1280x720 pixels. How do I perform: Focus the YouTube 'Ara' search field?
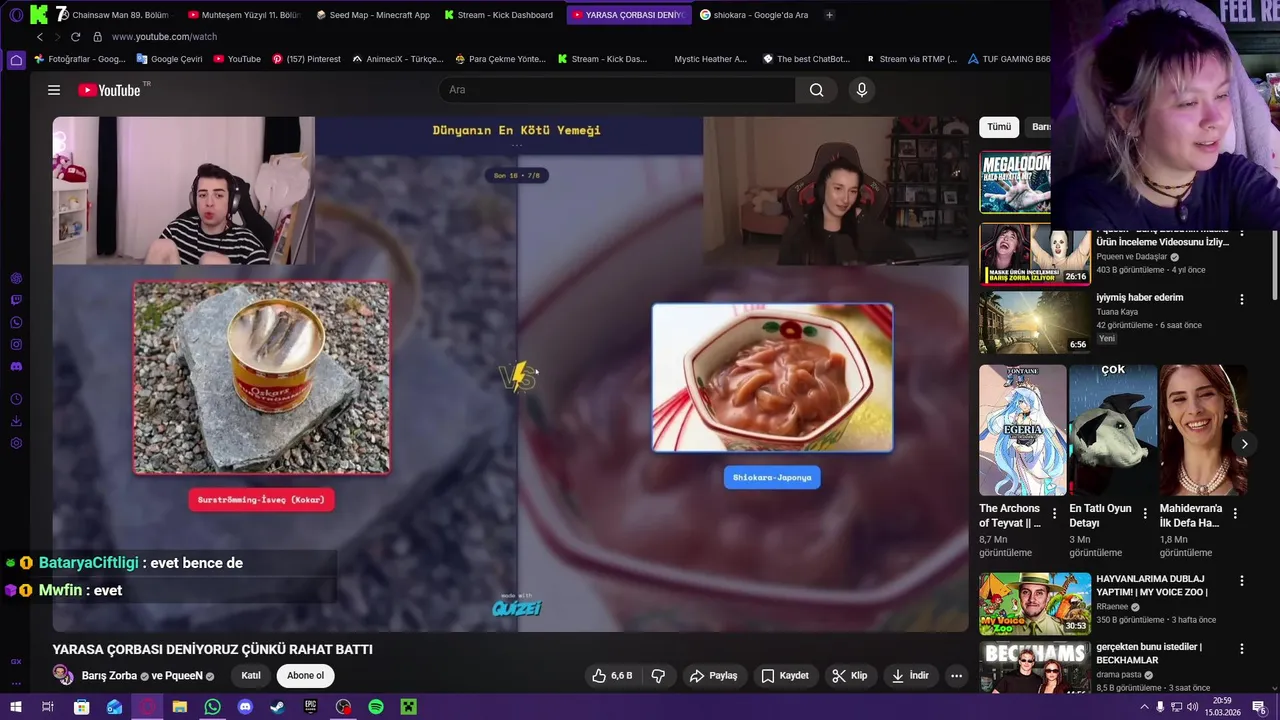click(x=617, y=90)
